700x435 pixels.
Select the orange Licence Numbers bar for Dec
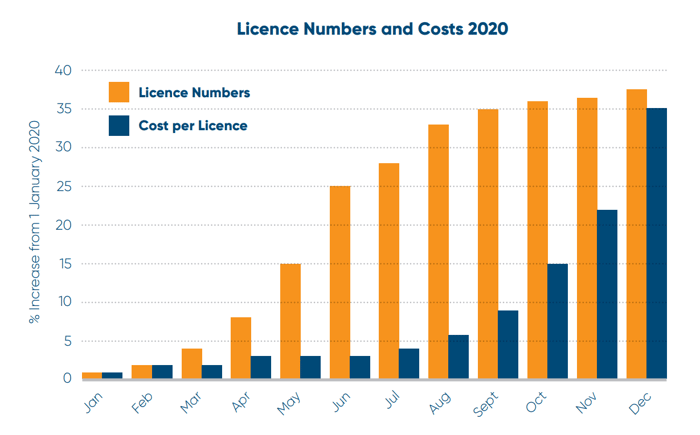[x=637, y=234]
